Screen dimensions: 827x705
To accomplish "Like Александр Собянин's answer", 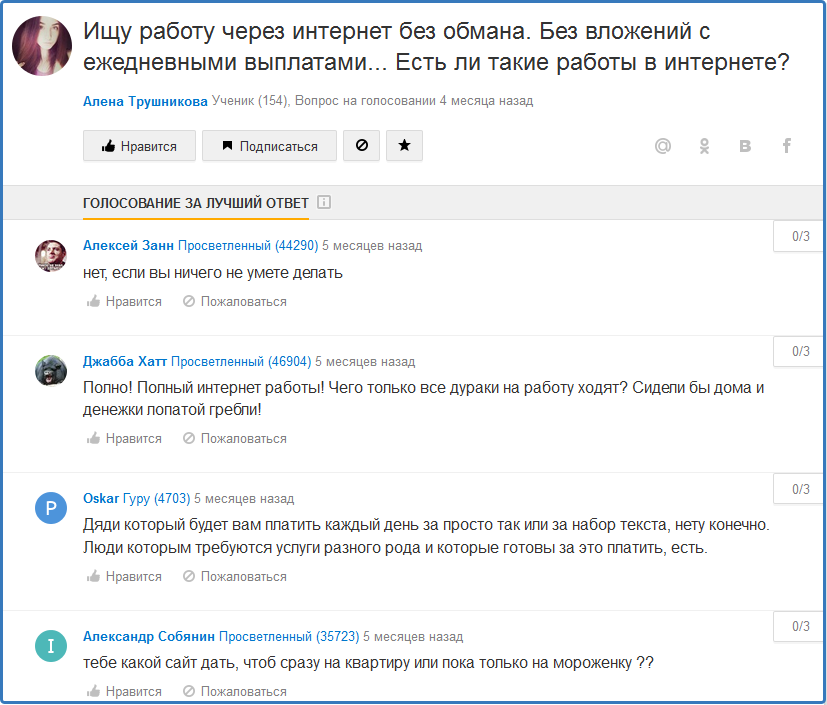I will 124,691.
